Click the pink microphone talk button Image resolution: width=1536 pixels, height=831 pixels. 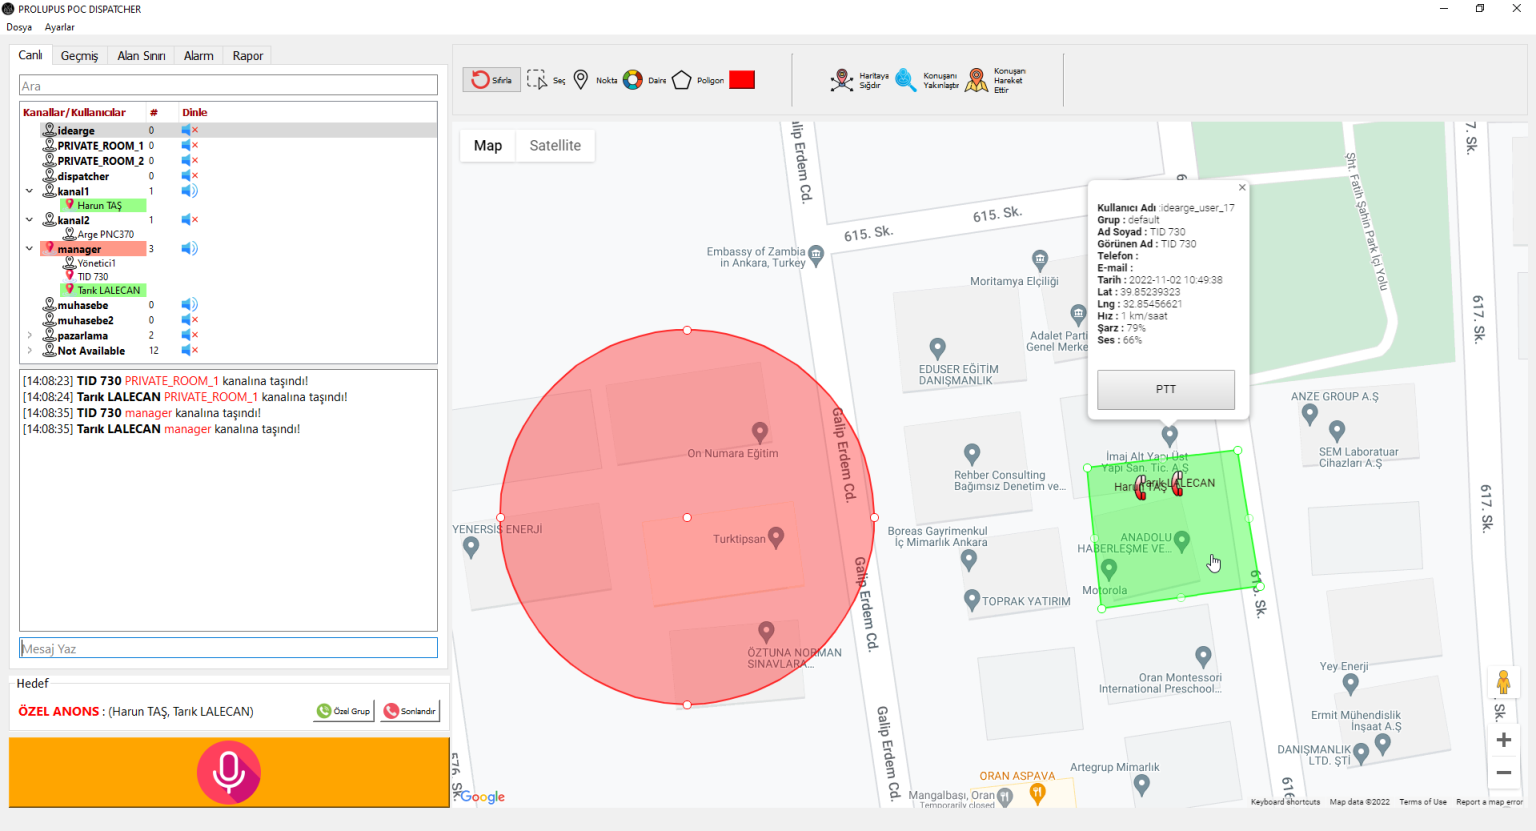point(229,772)
